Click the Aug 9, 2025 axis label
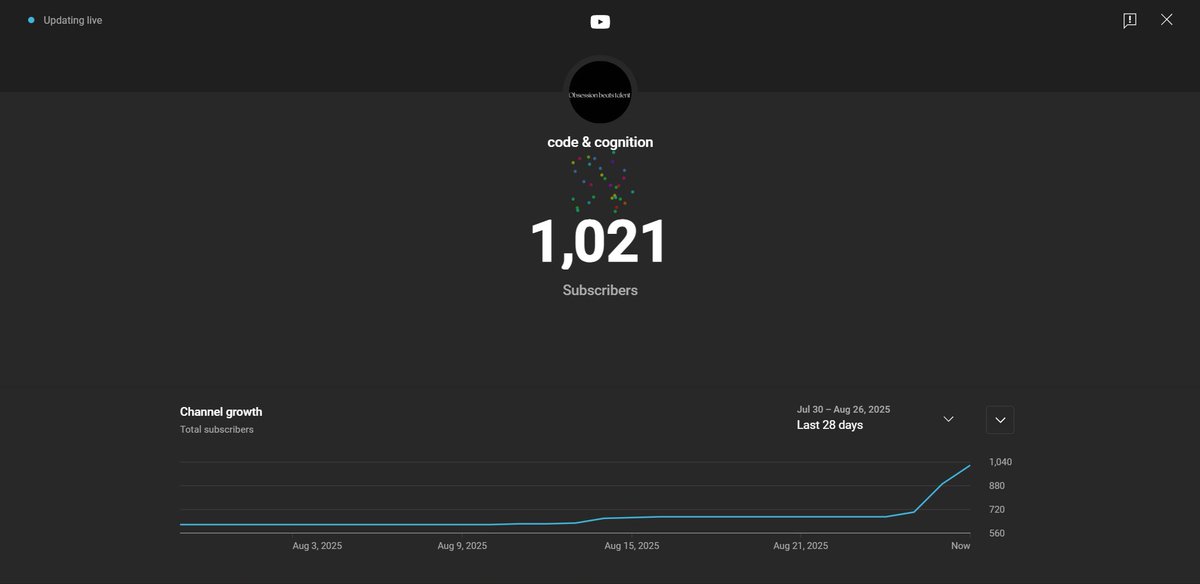The width and height of the screenshot is (1200, 584). (462, 546)
